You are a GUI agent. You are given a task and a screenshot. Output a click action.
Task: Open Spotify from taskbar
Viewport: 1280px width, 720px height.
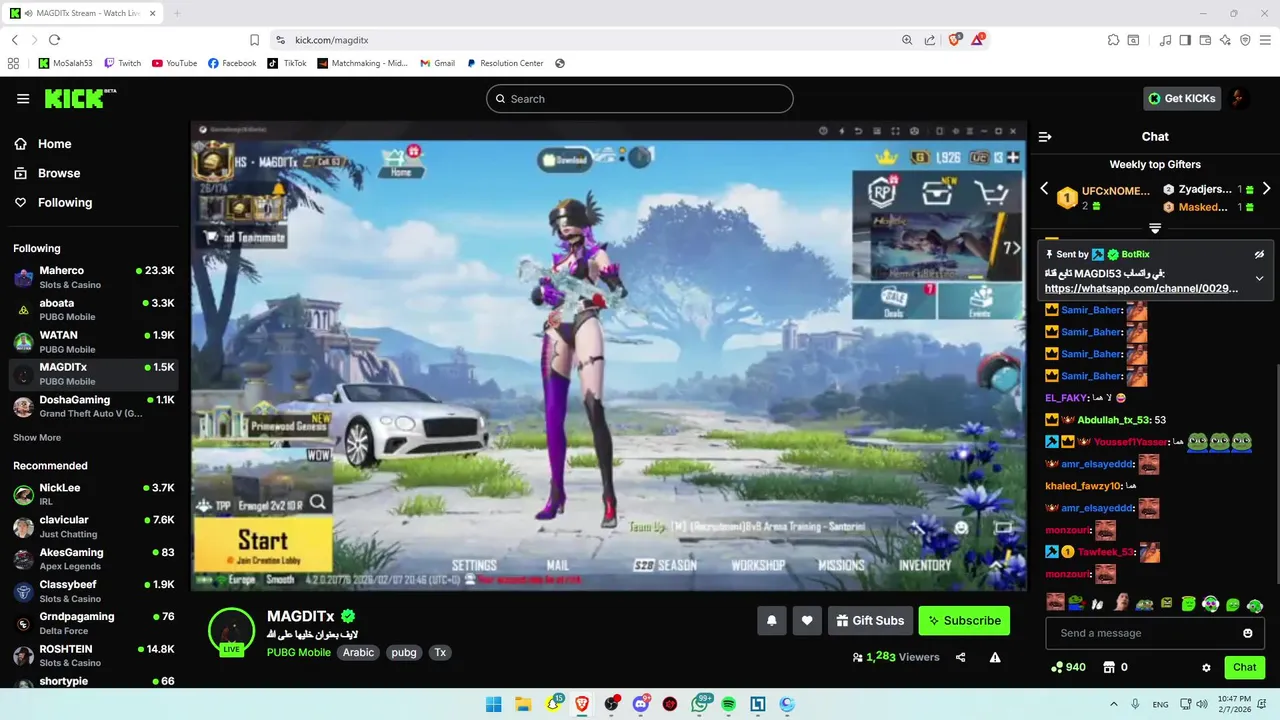coord(728,704)
